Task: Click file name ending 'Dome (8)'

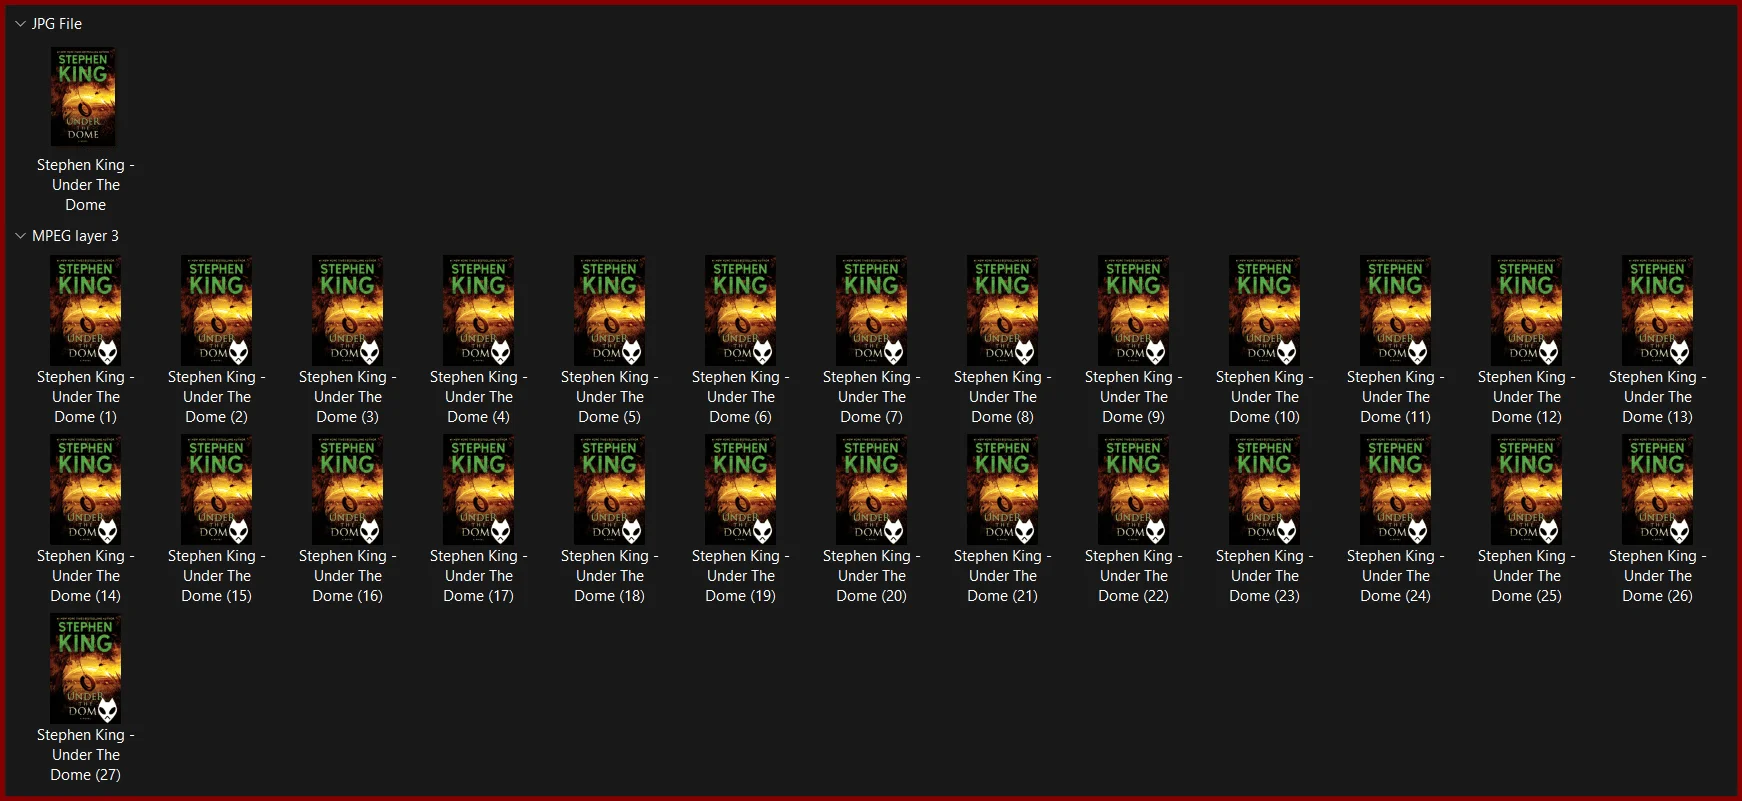Action: [1003, 397]
